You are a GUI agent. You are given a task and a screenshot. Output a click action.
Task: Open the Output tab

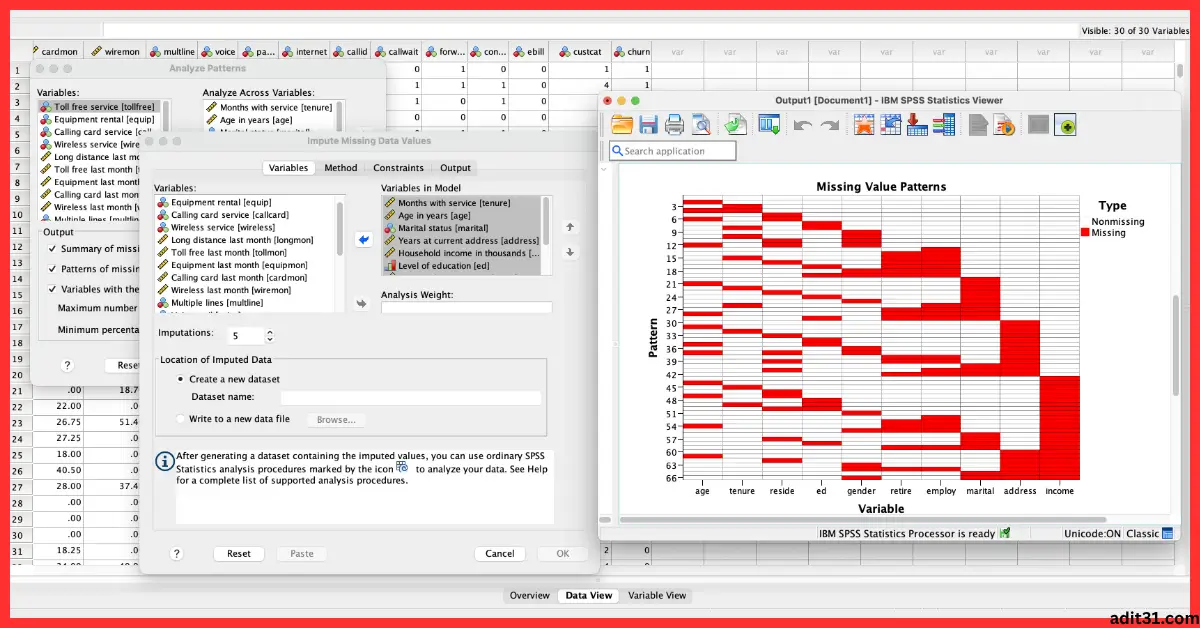[455, 168]
